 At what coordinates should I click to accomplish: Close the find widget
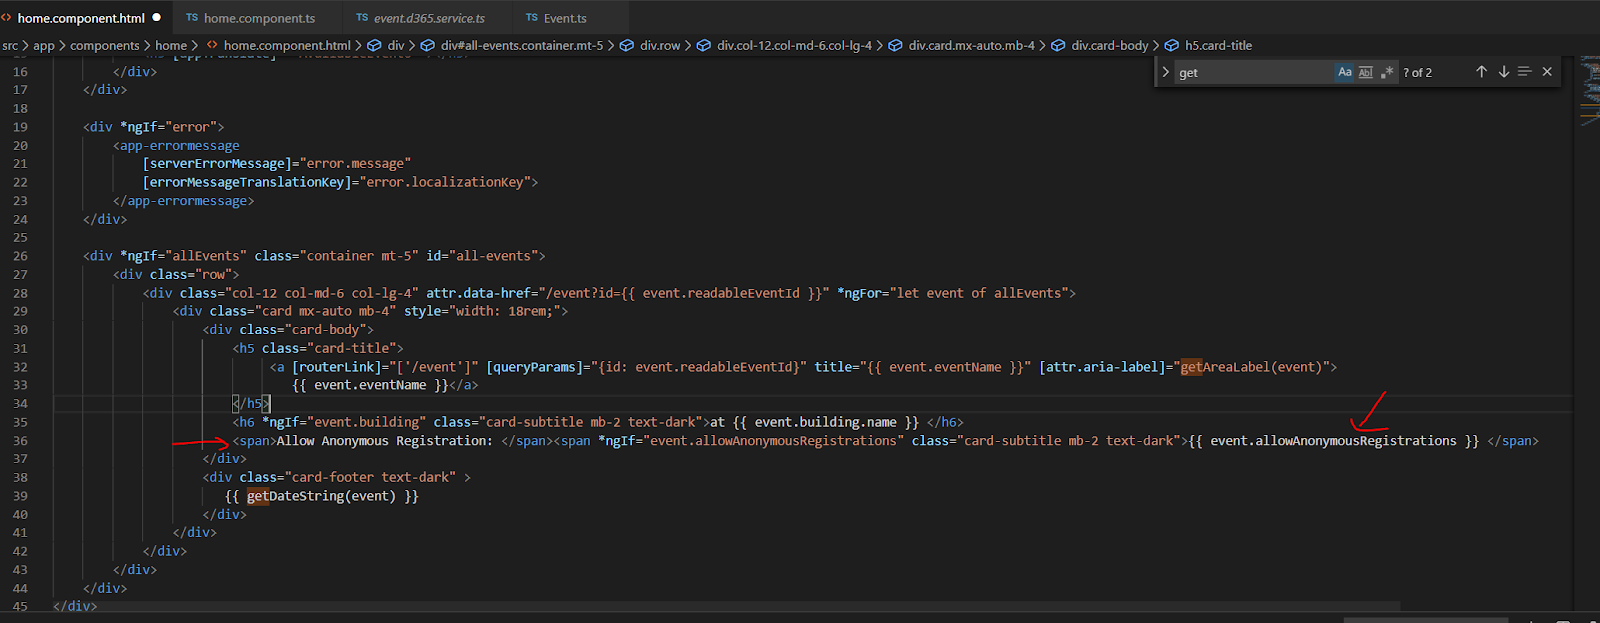[1547, 72]
